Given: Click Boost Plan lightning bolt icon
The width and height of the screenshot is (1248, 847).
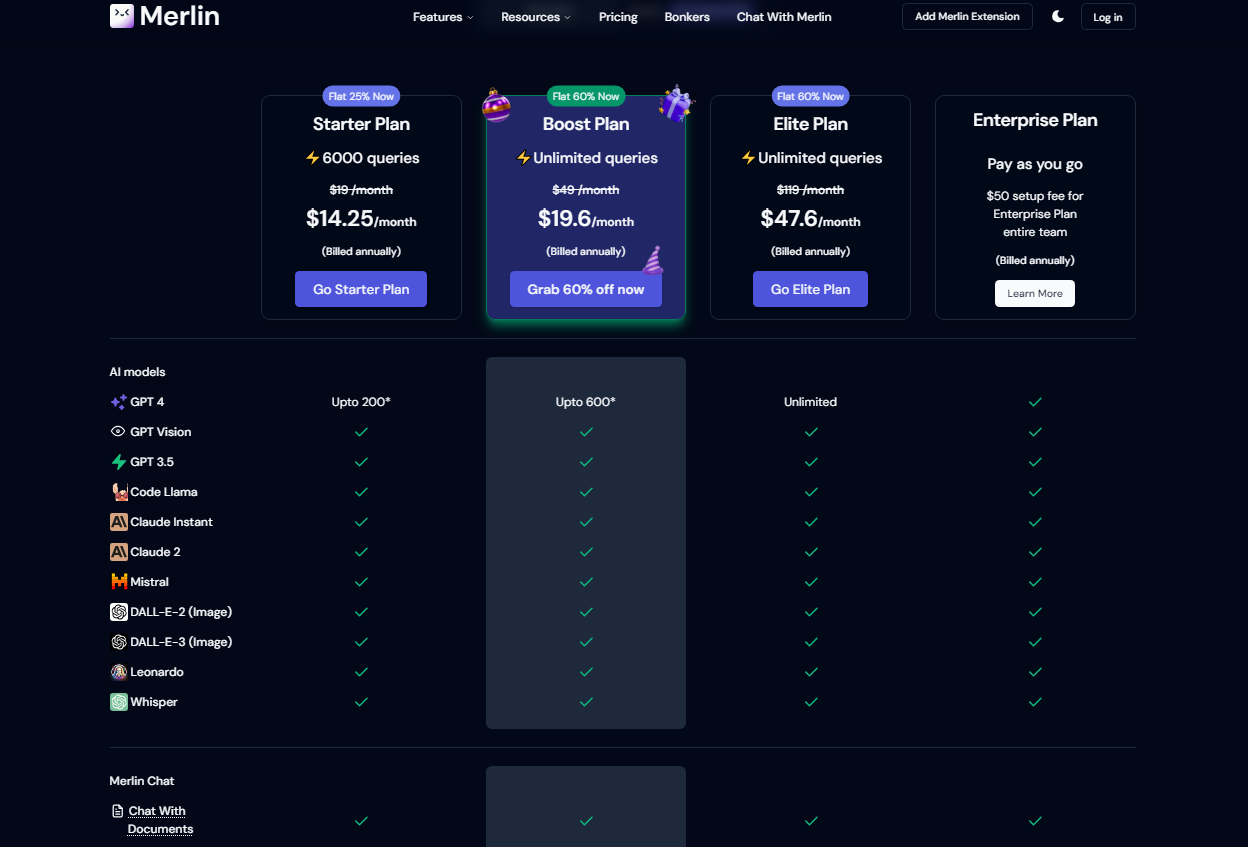Looking at the screenshot, I should (523, 158).
